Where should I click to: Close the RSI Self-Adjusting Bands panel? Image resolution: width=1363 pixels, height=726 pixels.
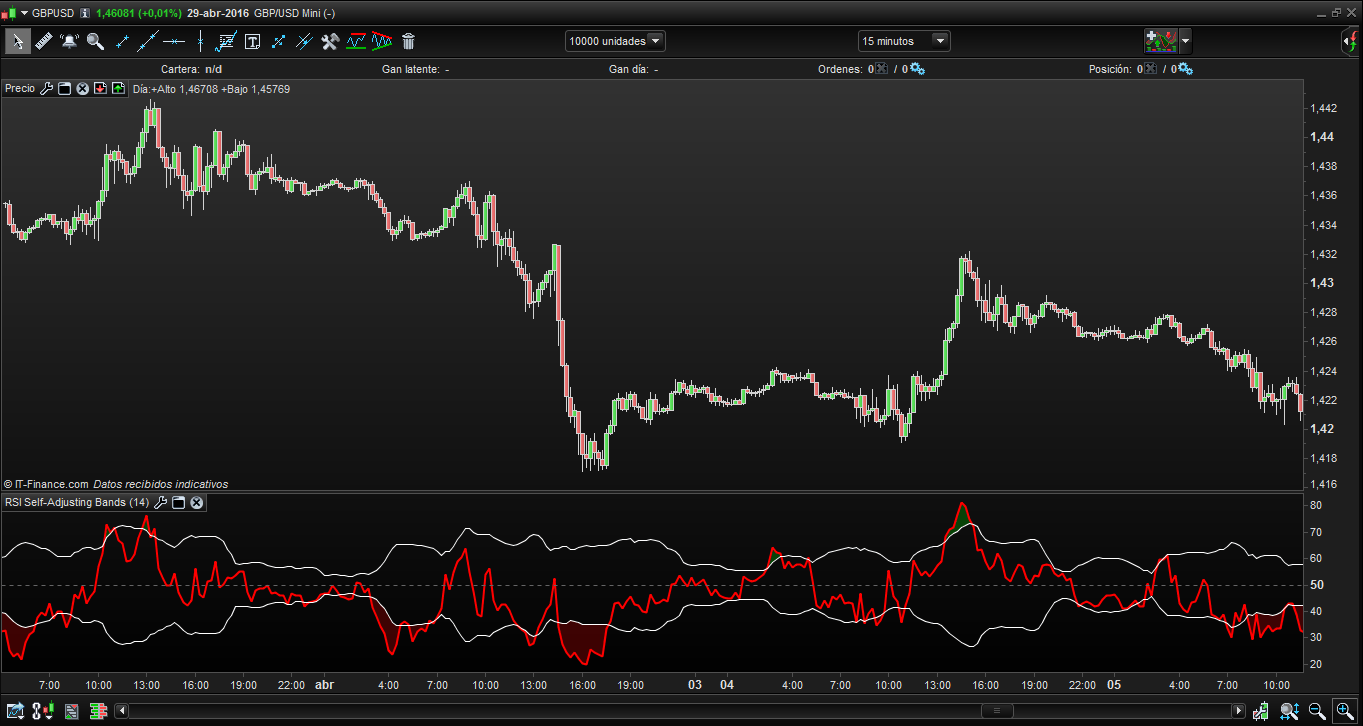[x=197, y=502]
